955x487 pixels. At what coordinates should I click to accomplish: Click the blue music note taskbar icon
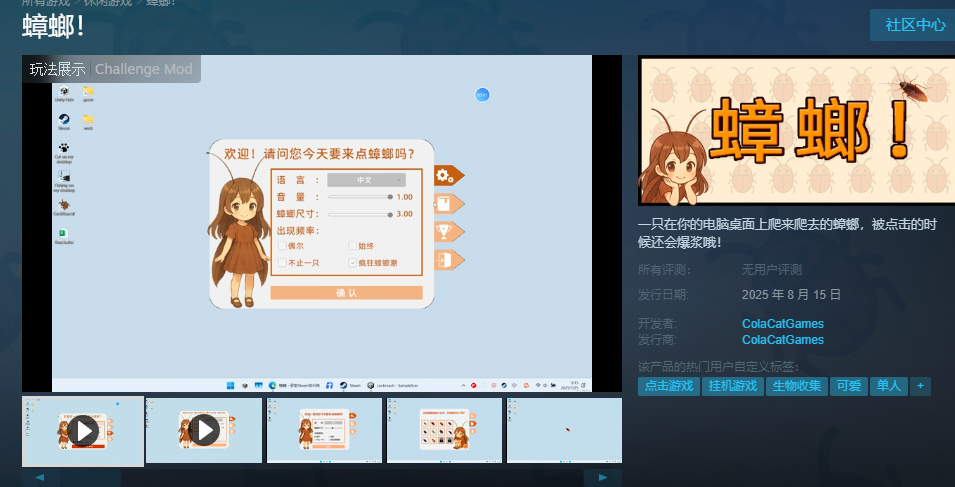[x=329, y=385]
